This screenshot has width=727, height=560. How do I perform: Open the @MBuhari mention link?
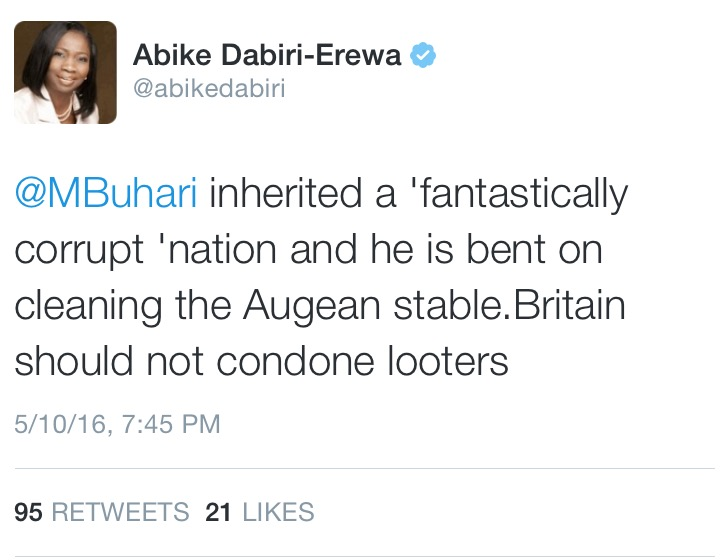pyautogui.click(x=106, y=193)
